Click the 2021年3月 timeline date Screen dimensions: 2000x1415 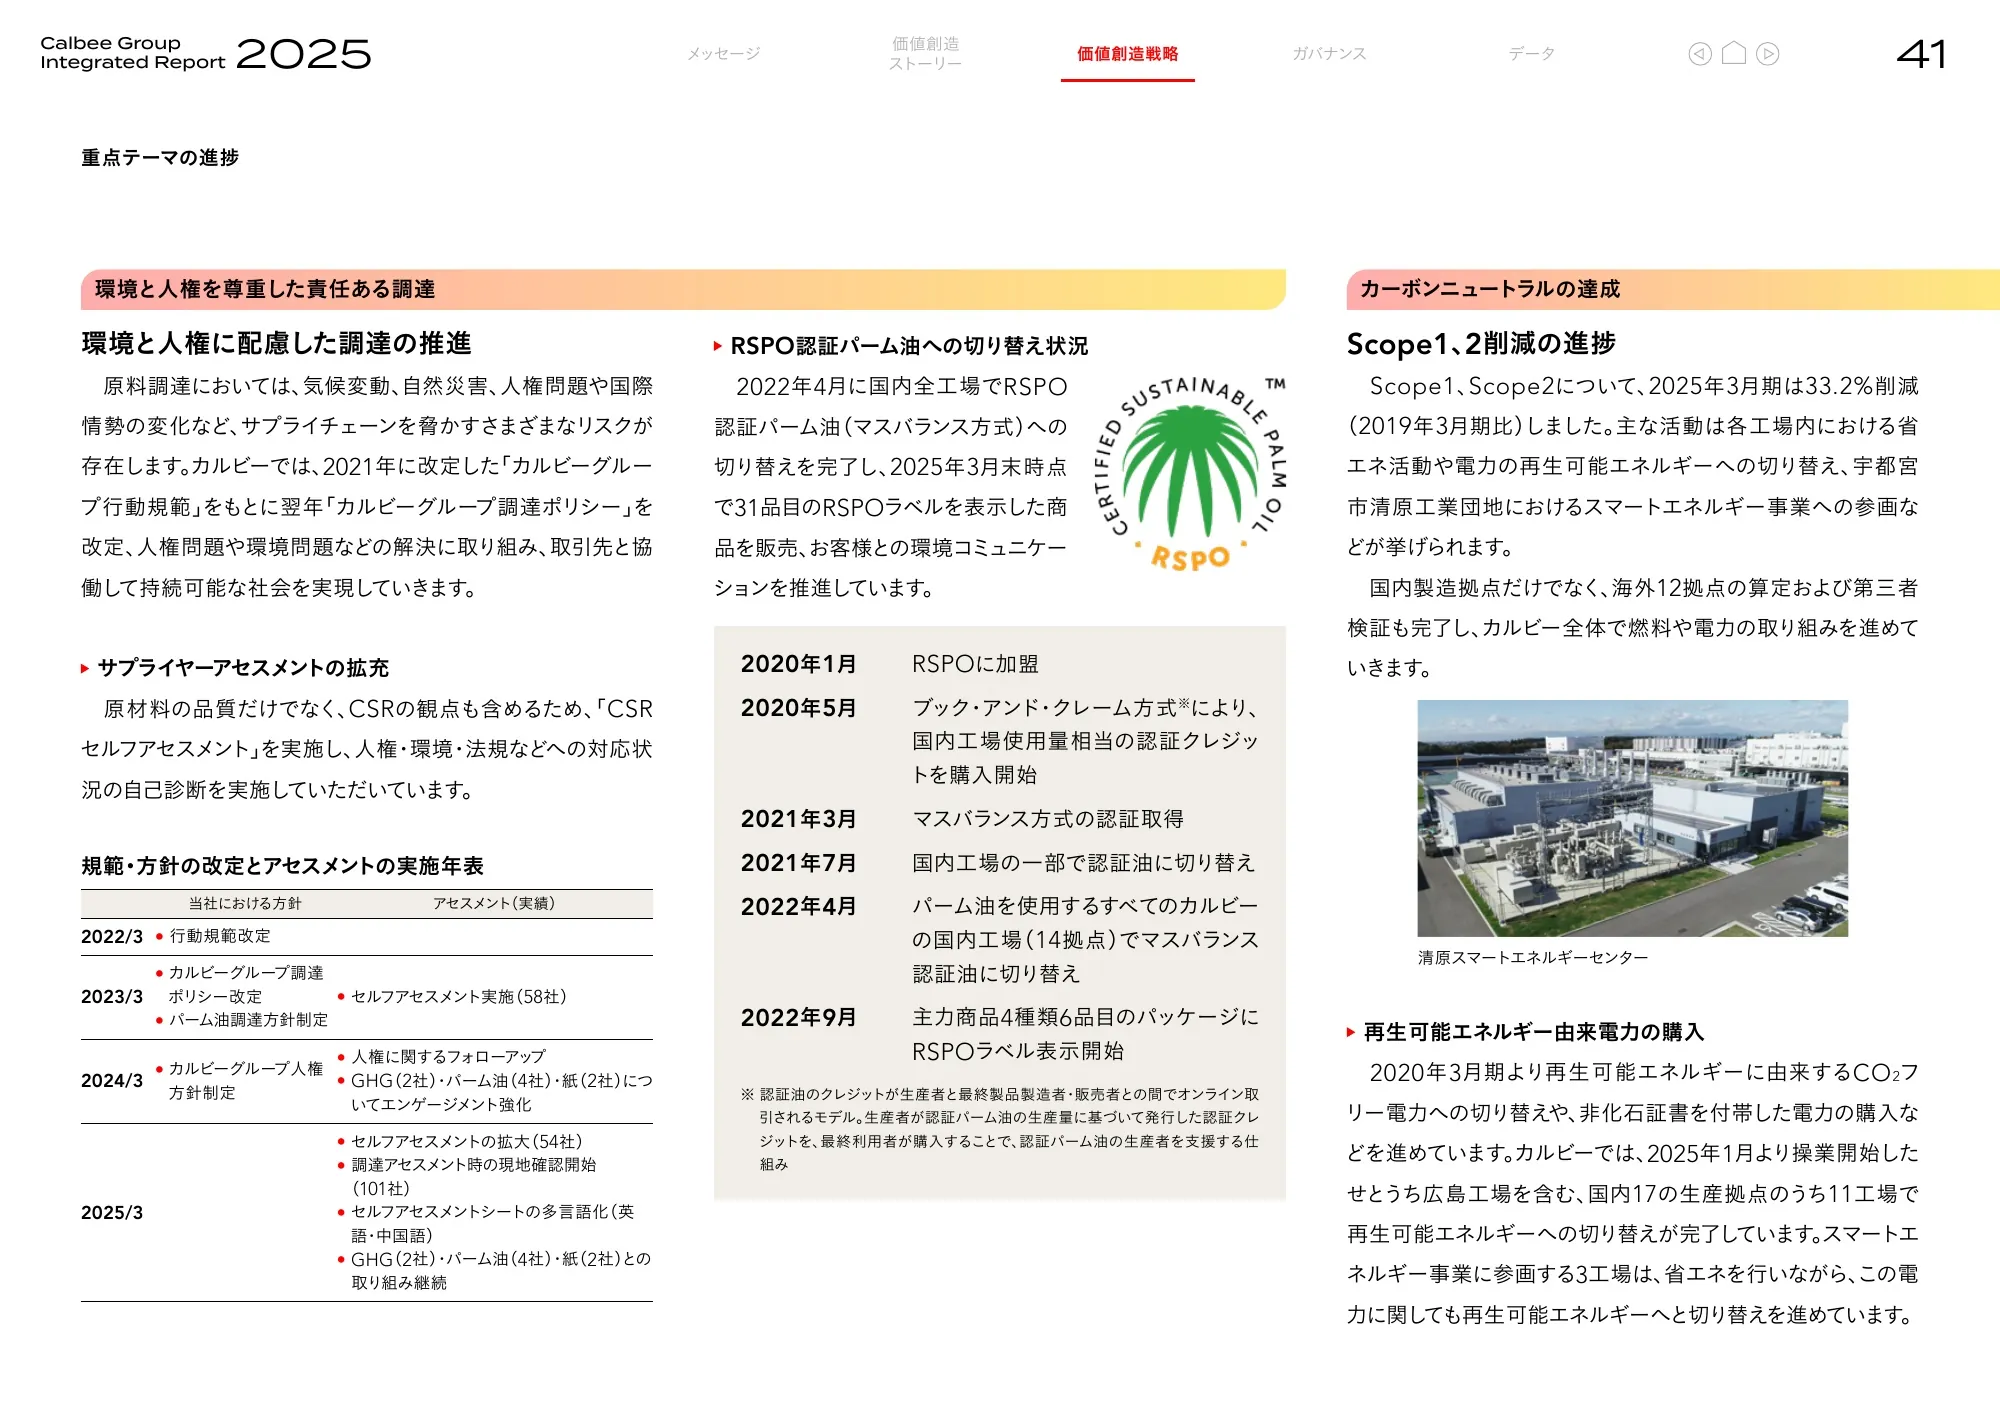tap(798, 819)
